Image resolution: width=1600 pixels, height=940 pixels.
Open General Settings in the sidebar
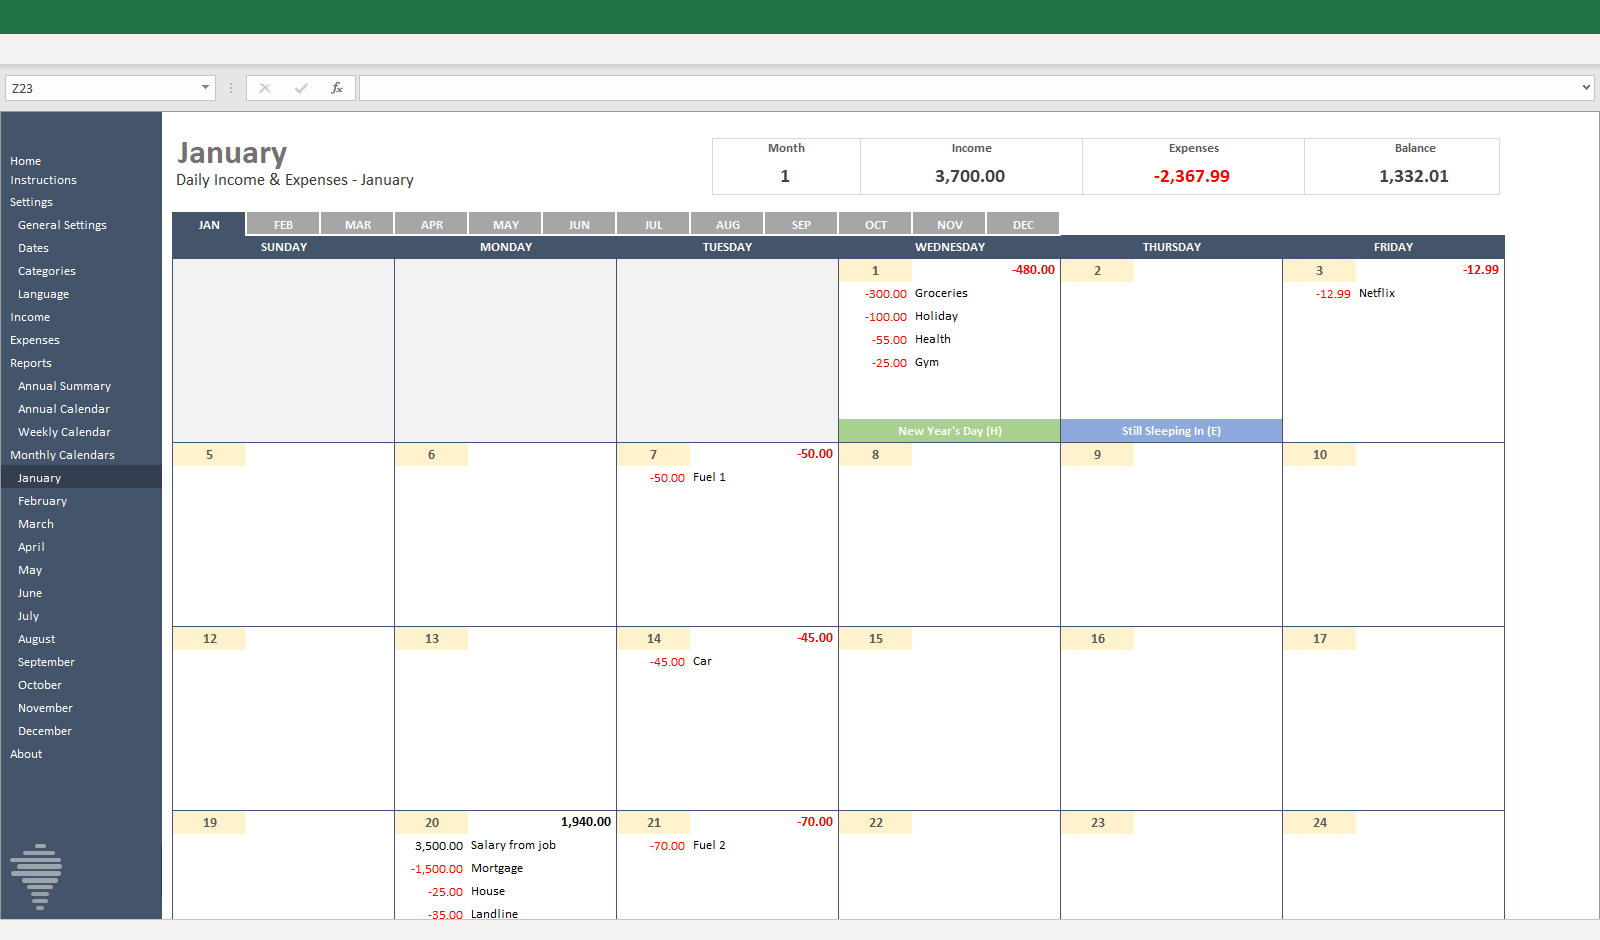point(62,225)
